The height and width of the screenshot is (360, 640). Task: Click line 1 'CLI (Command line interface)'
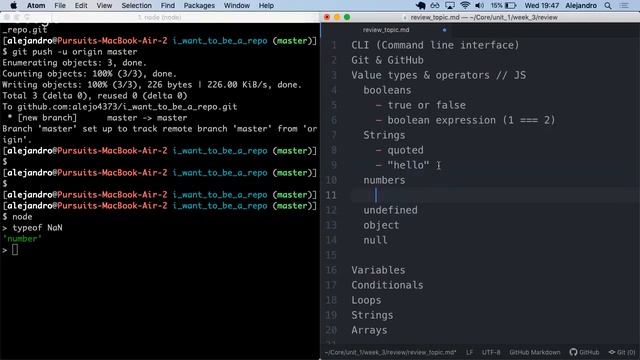pos(435,45)
